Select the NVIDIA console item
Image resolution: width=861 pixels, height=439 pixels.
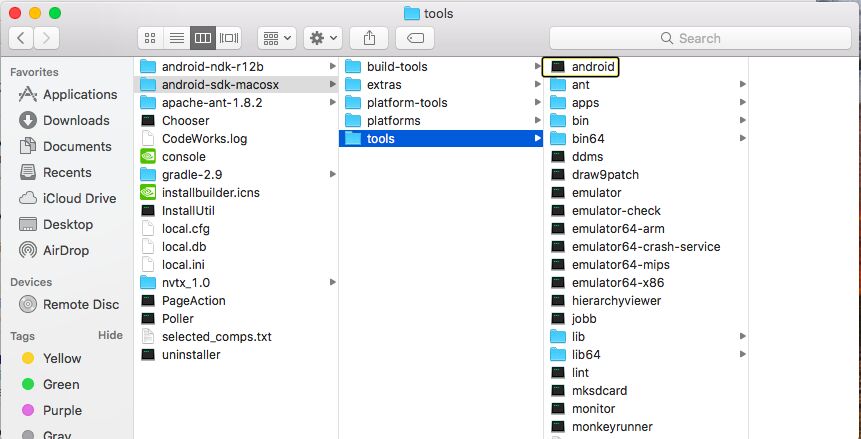(x=172, y=157)
